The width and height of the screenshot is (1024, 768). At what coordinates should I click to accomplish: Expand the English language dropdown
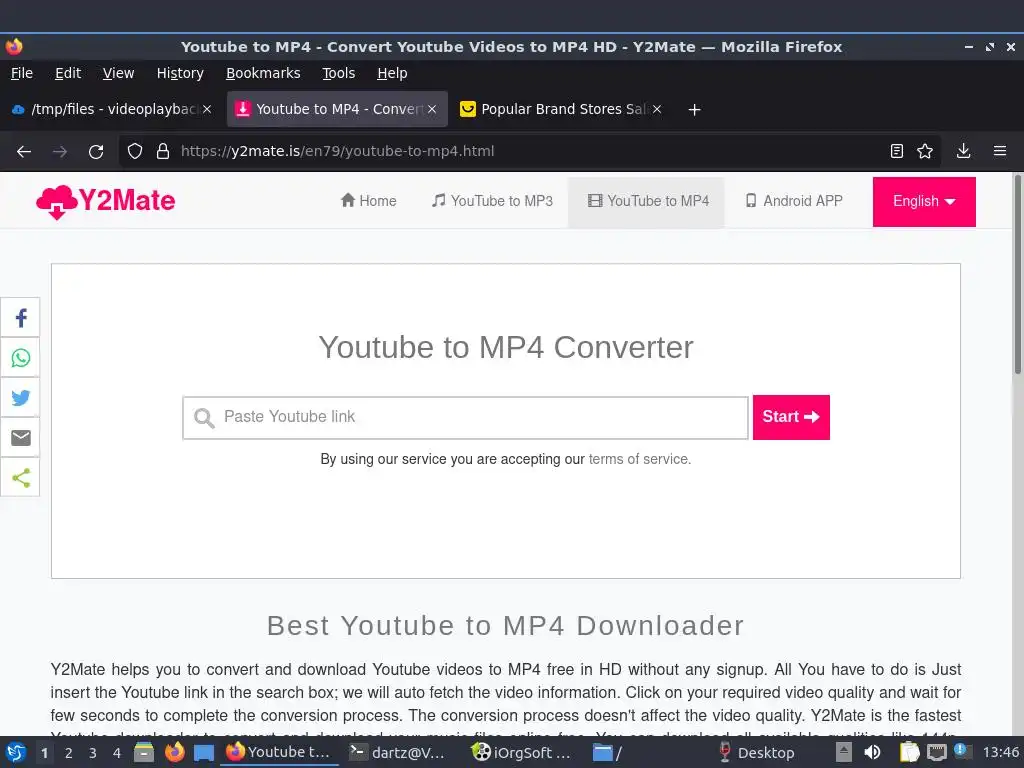tap(924, 202)
